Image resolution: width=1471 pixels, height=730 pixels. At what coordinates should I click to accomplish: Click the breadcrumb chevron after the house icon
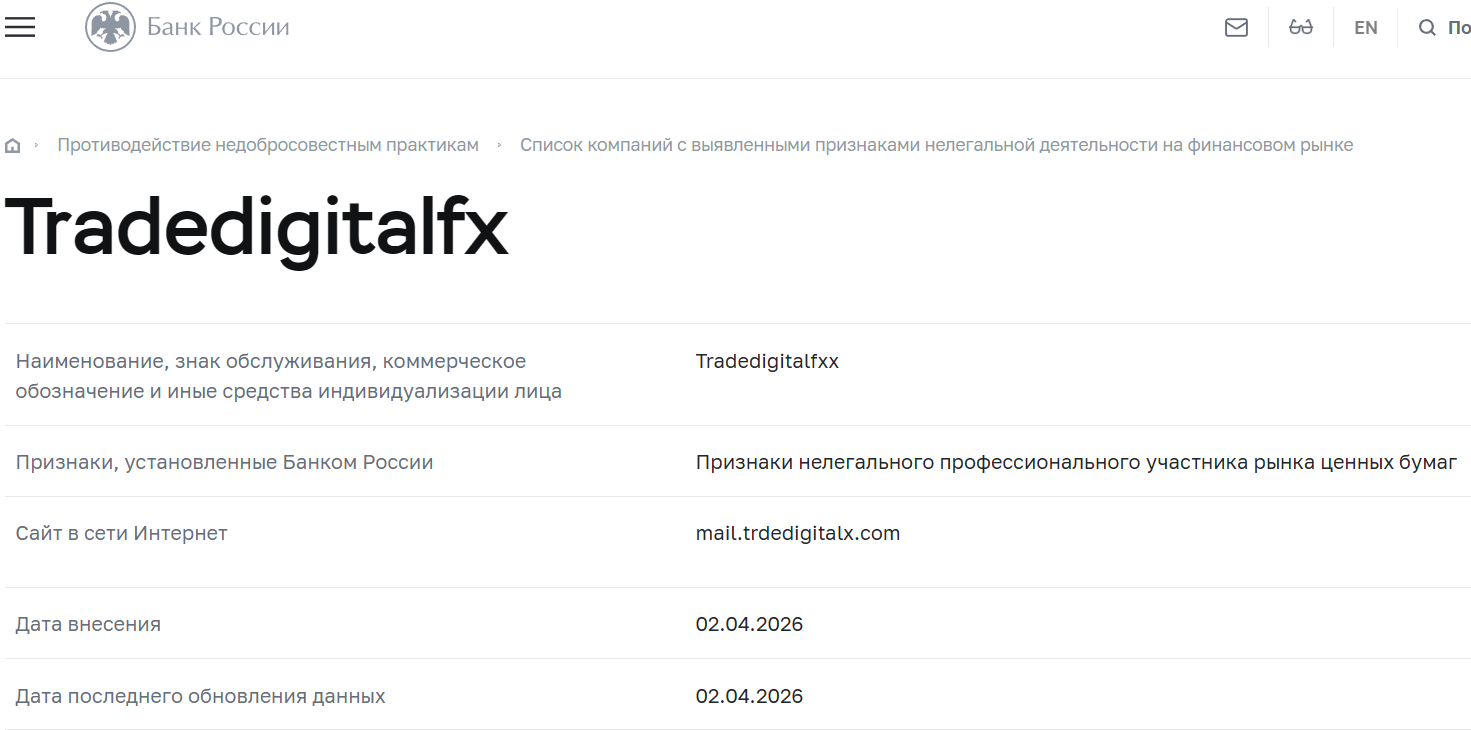[x=38, y=144]
